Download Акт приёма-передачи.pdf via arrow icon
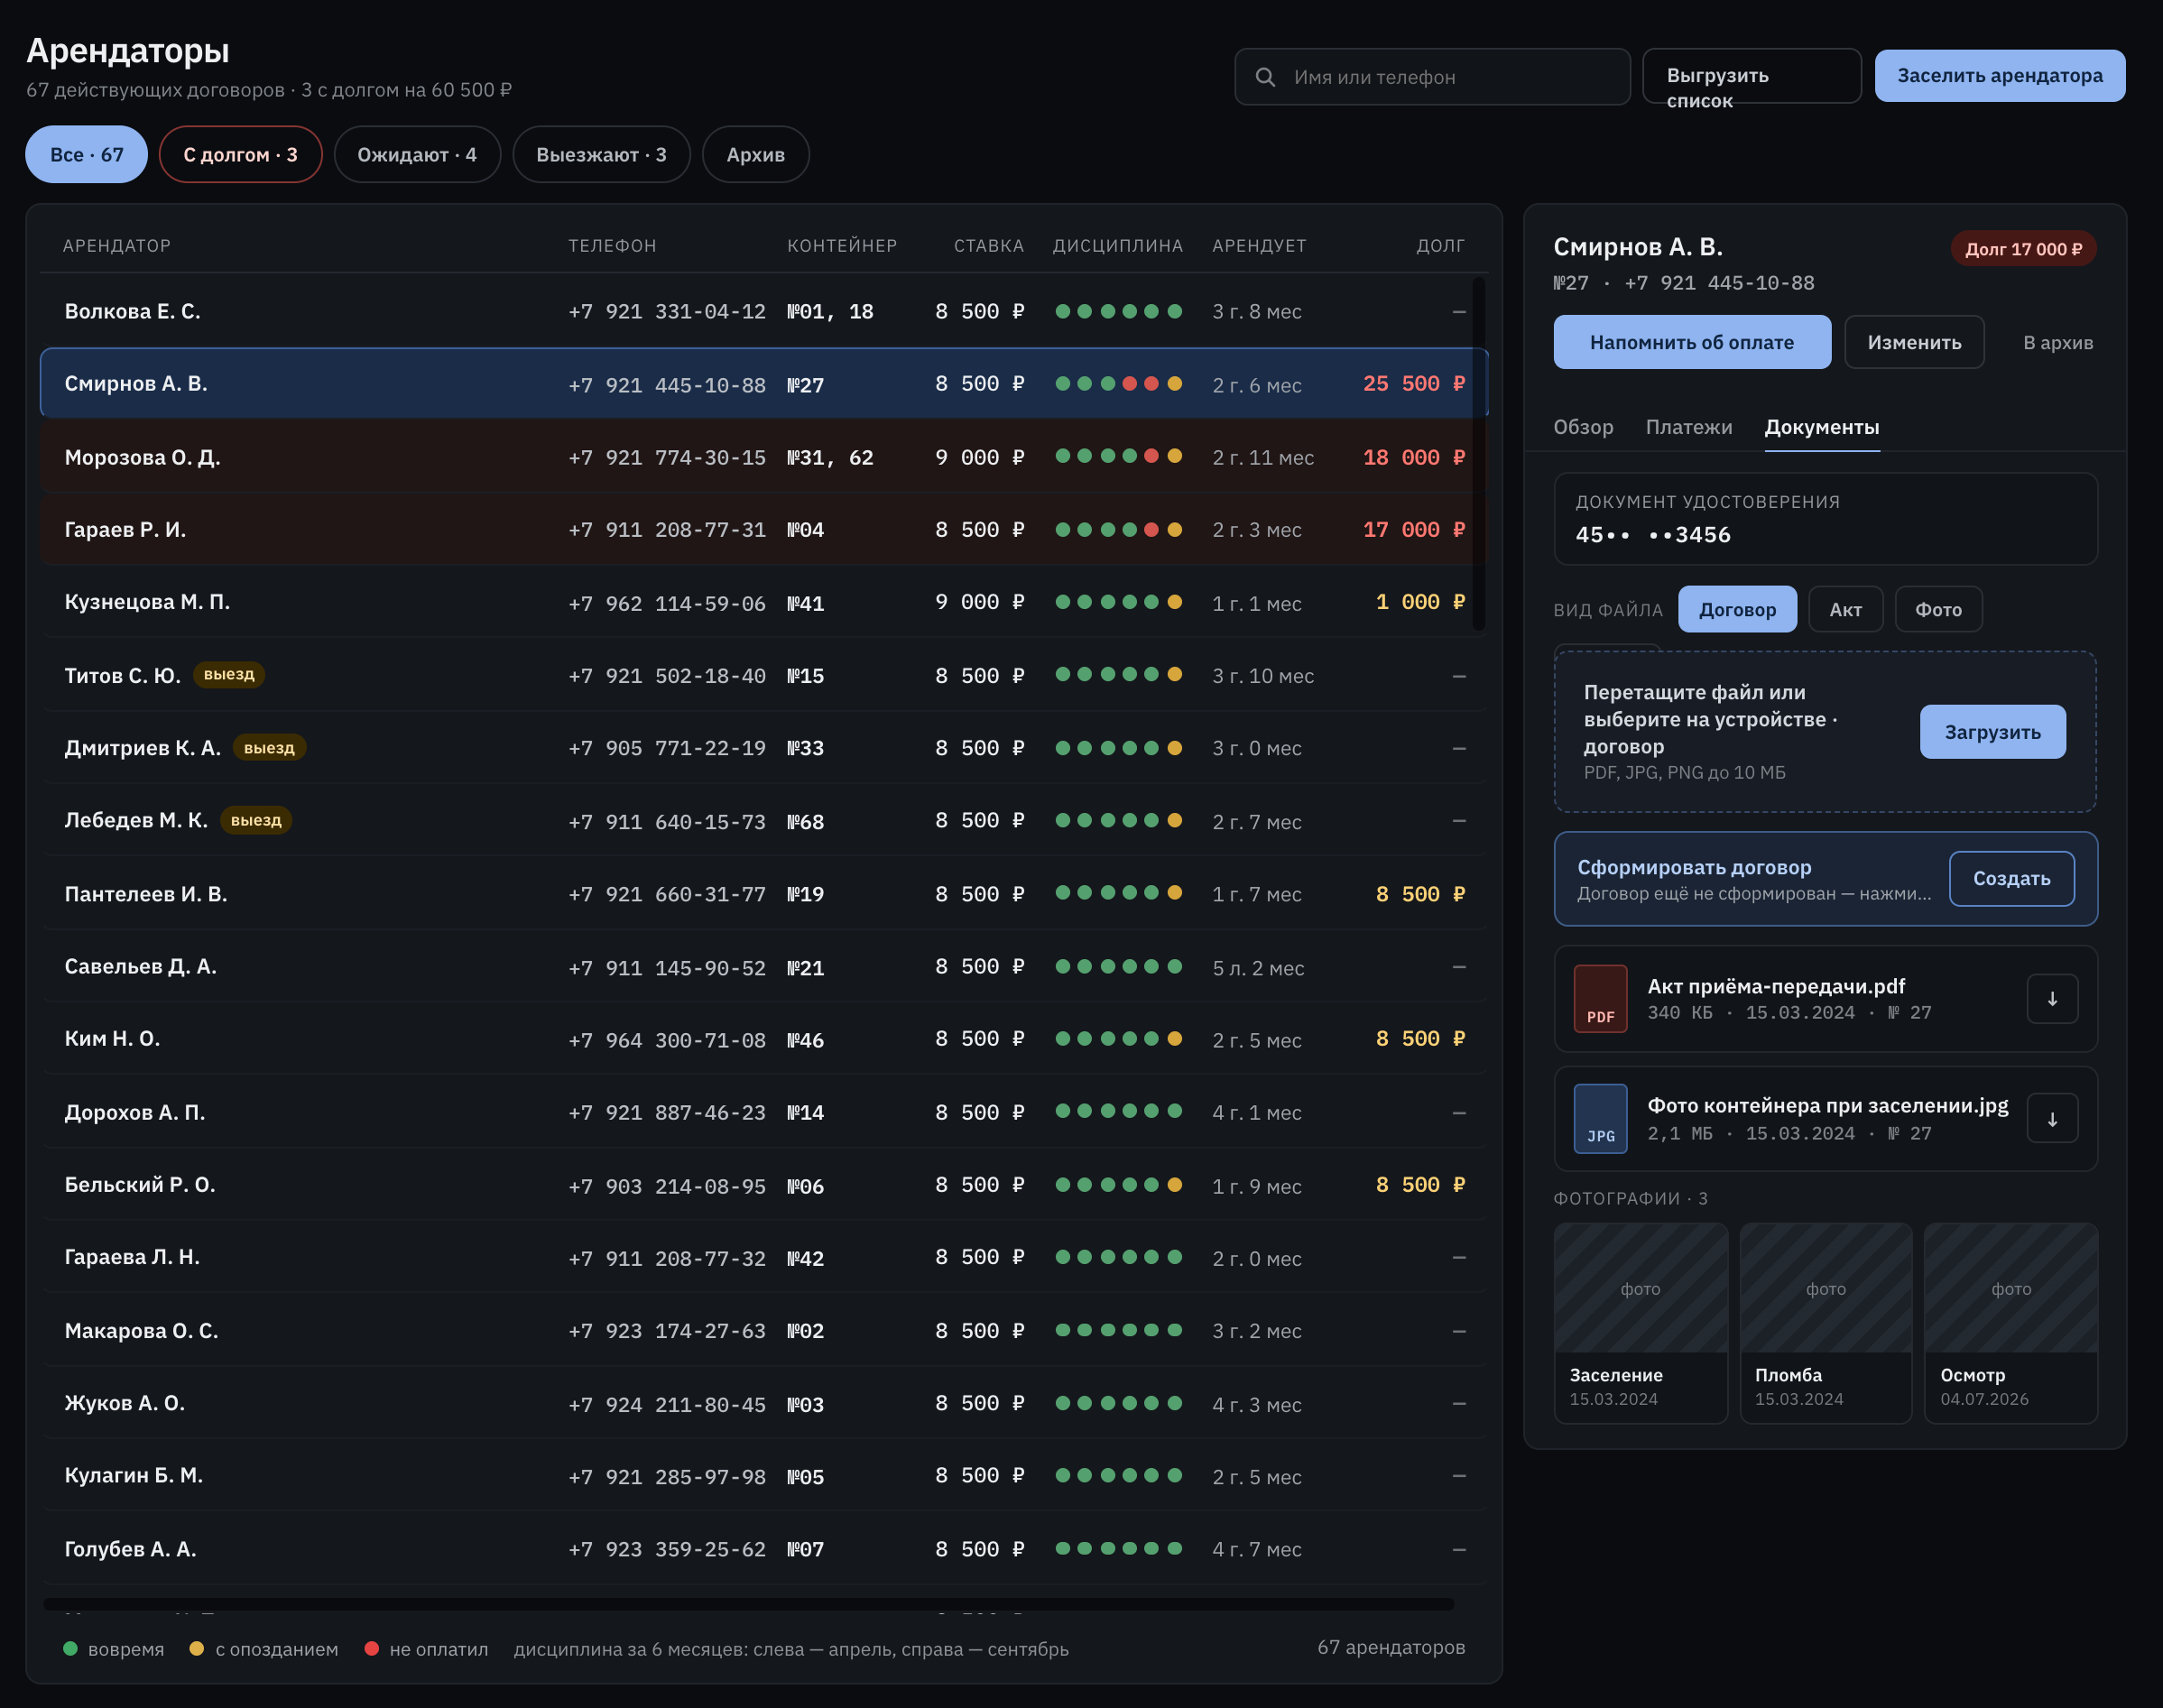The width and height of the screenshot is (2163, 1708). [x=2052, y=999]
